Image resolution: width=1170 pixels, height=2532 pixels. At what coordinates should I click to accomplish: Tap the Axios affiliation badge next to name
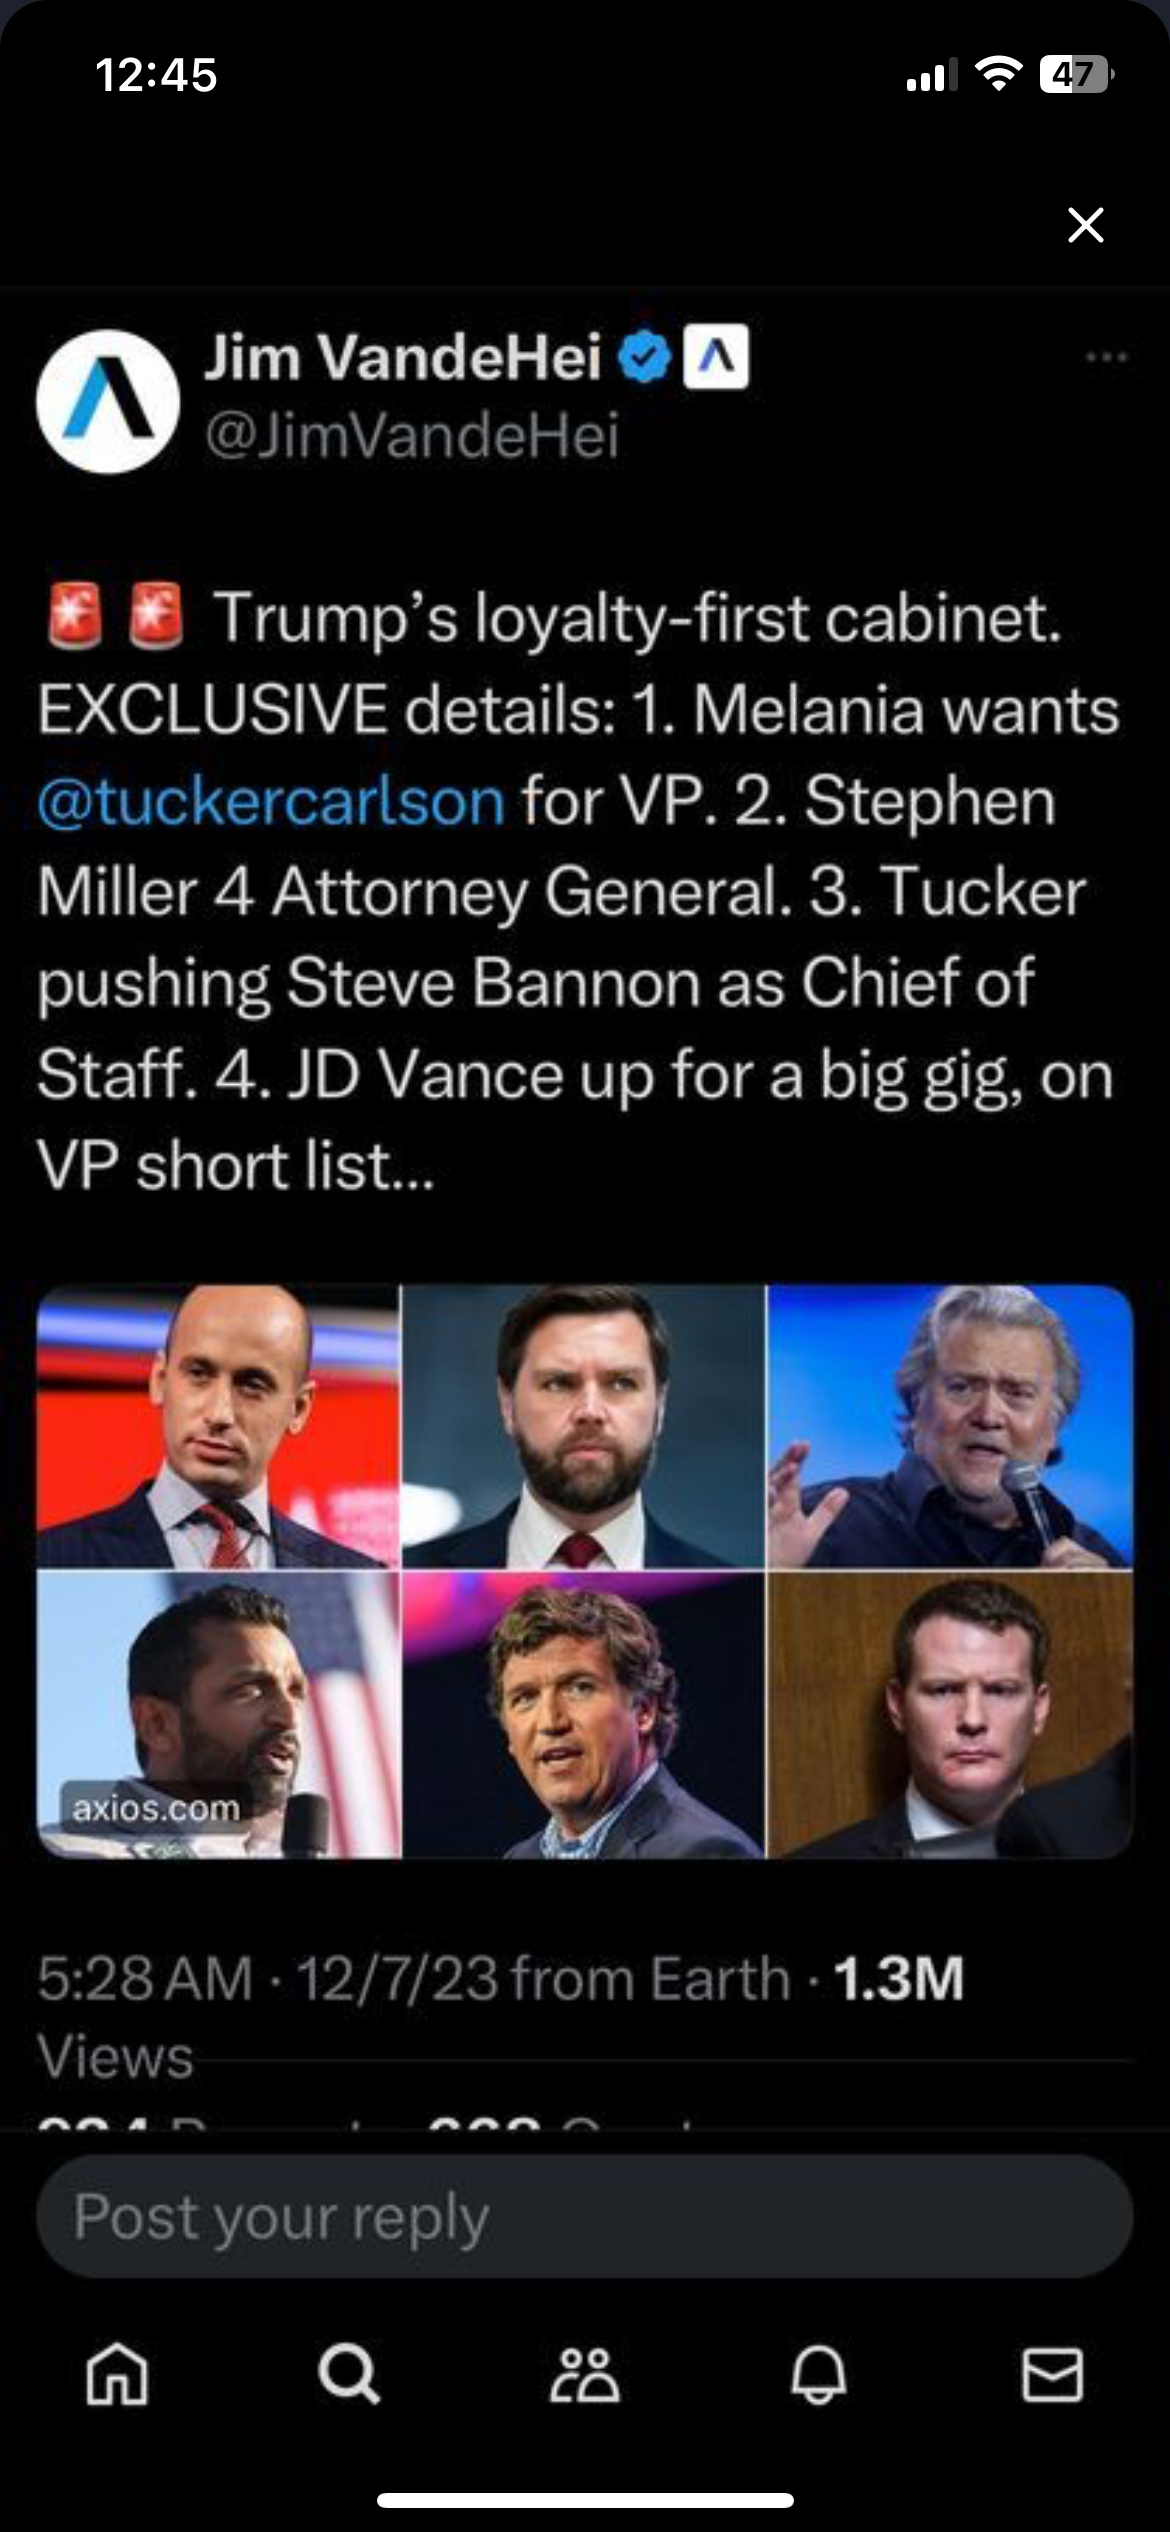[x=716, y=356]
